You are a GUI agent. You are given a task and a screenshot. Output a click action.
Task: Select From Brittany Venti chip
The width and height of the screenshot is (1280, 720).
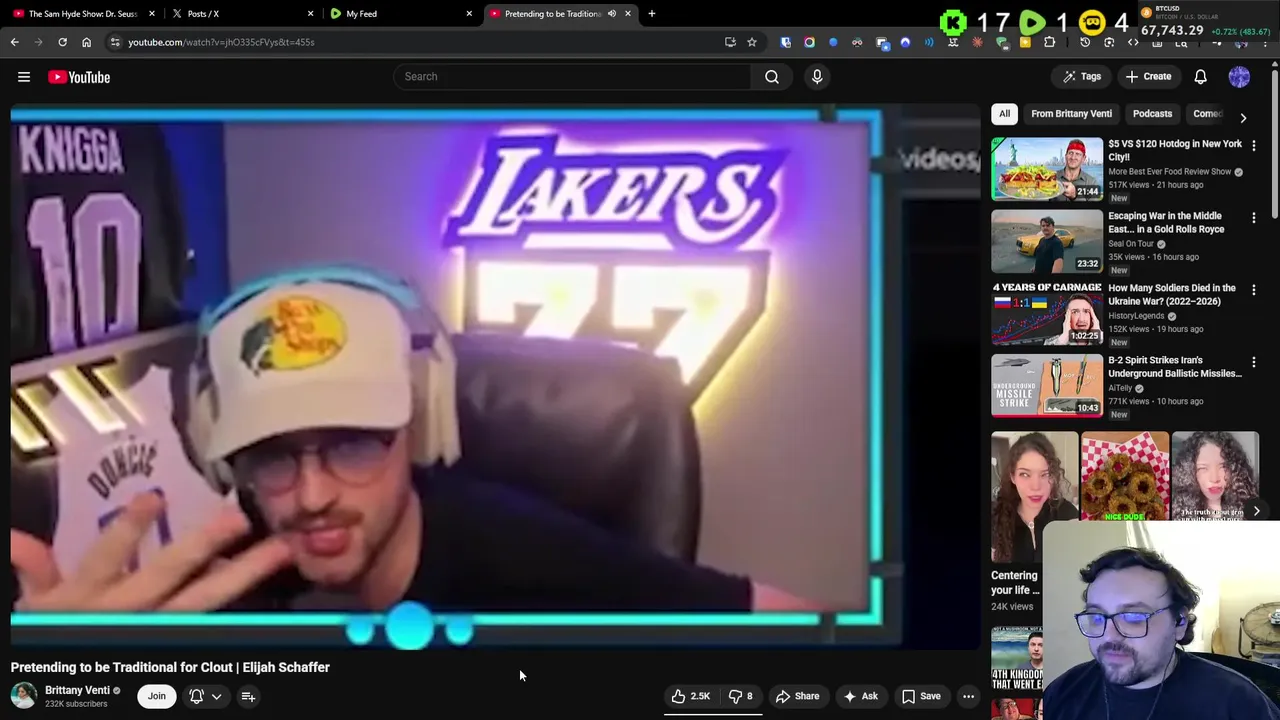coord(1071,114)
